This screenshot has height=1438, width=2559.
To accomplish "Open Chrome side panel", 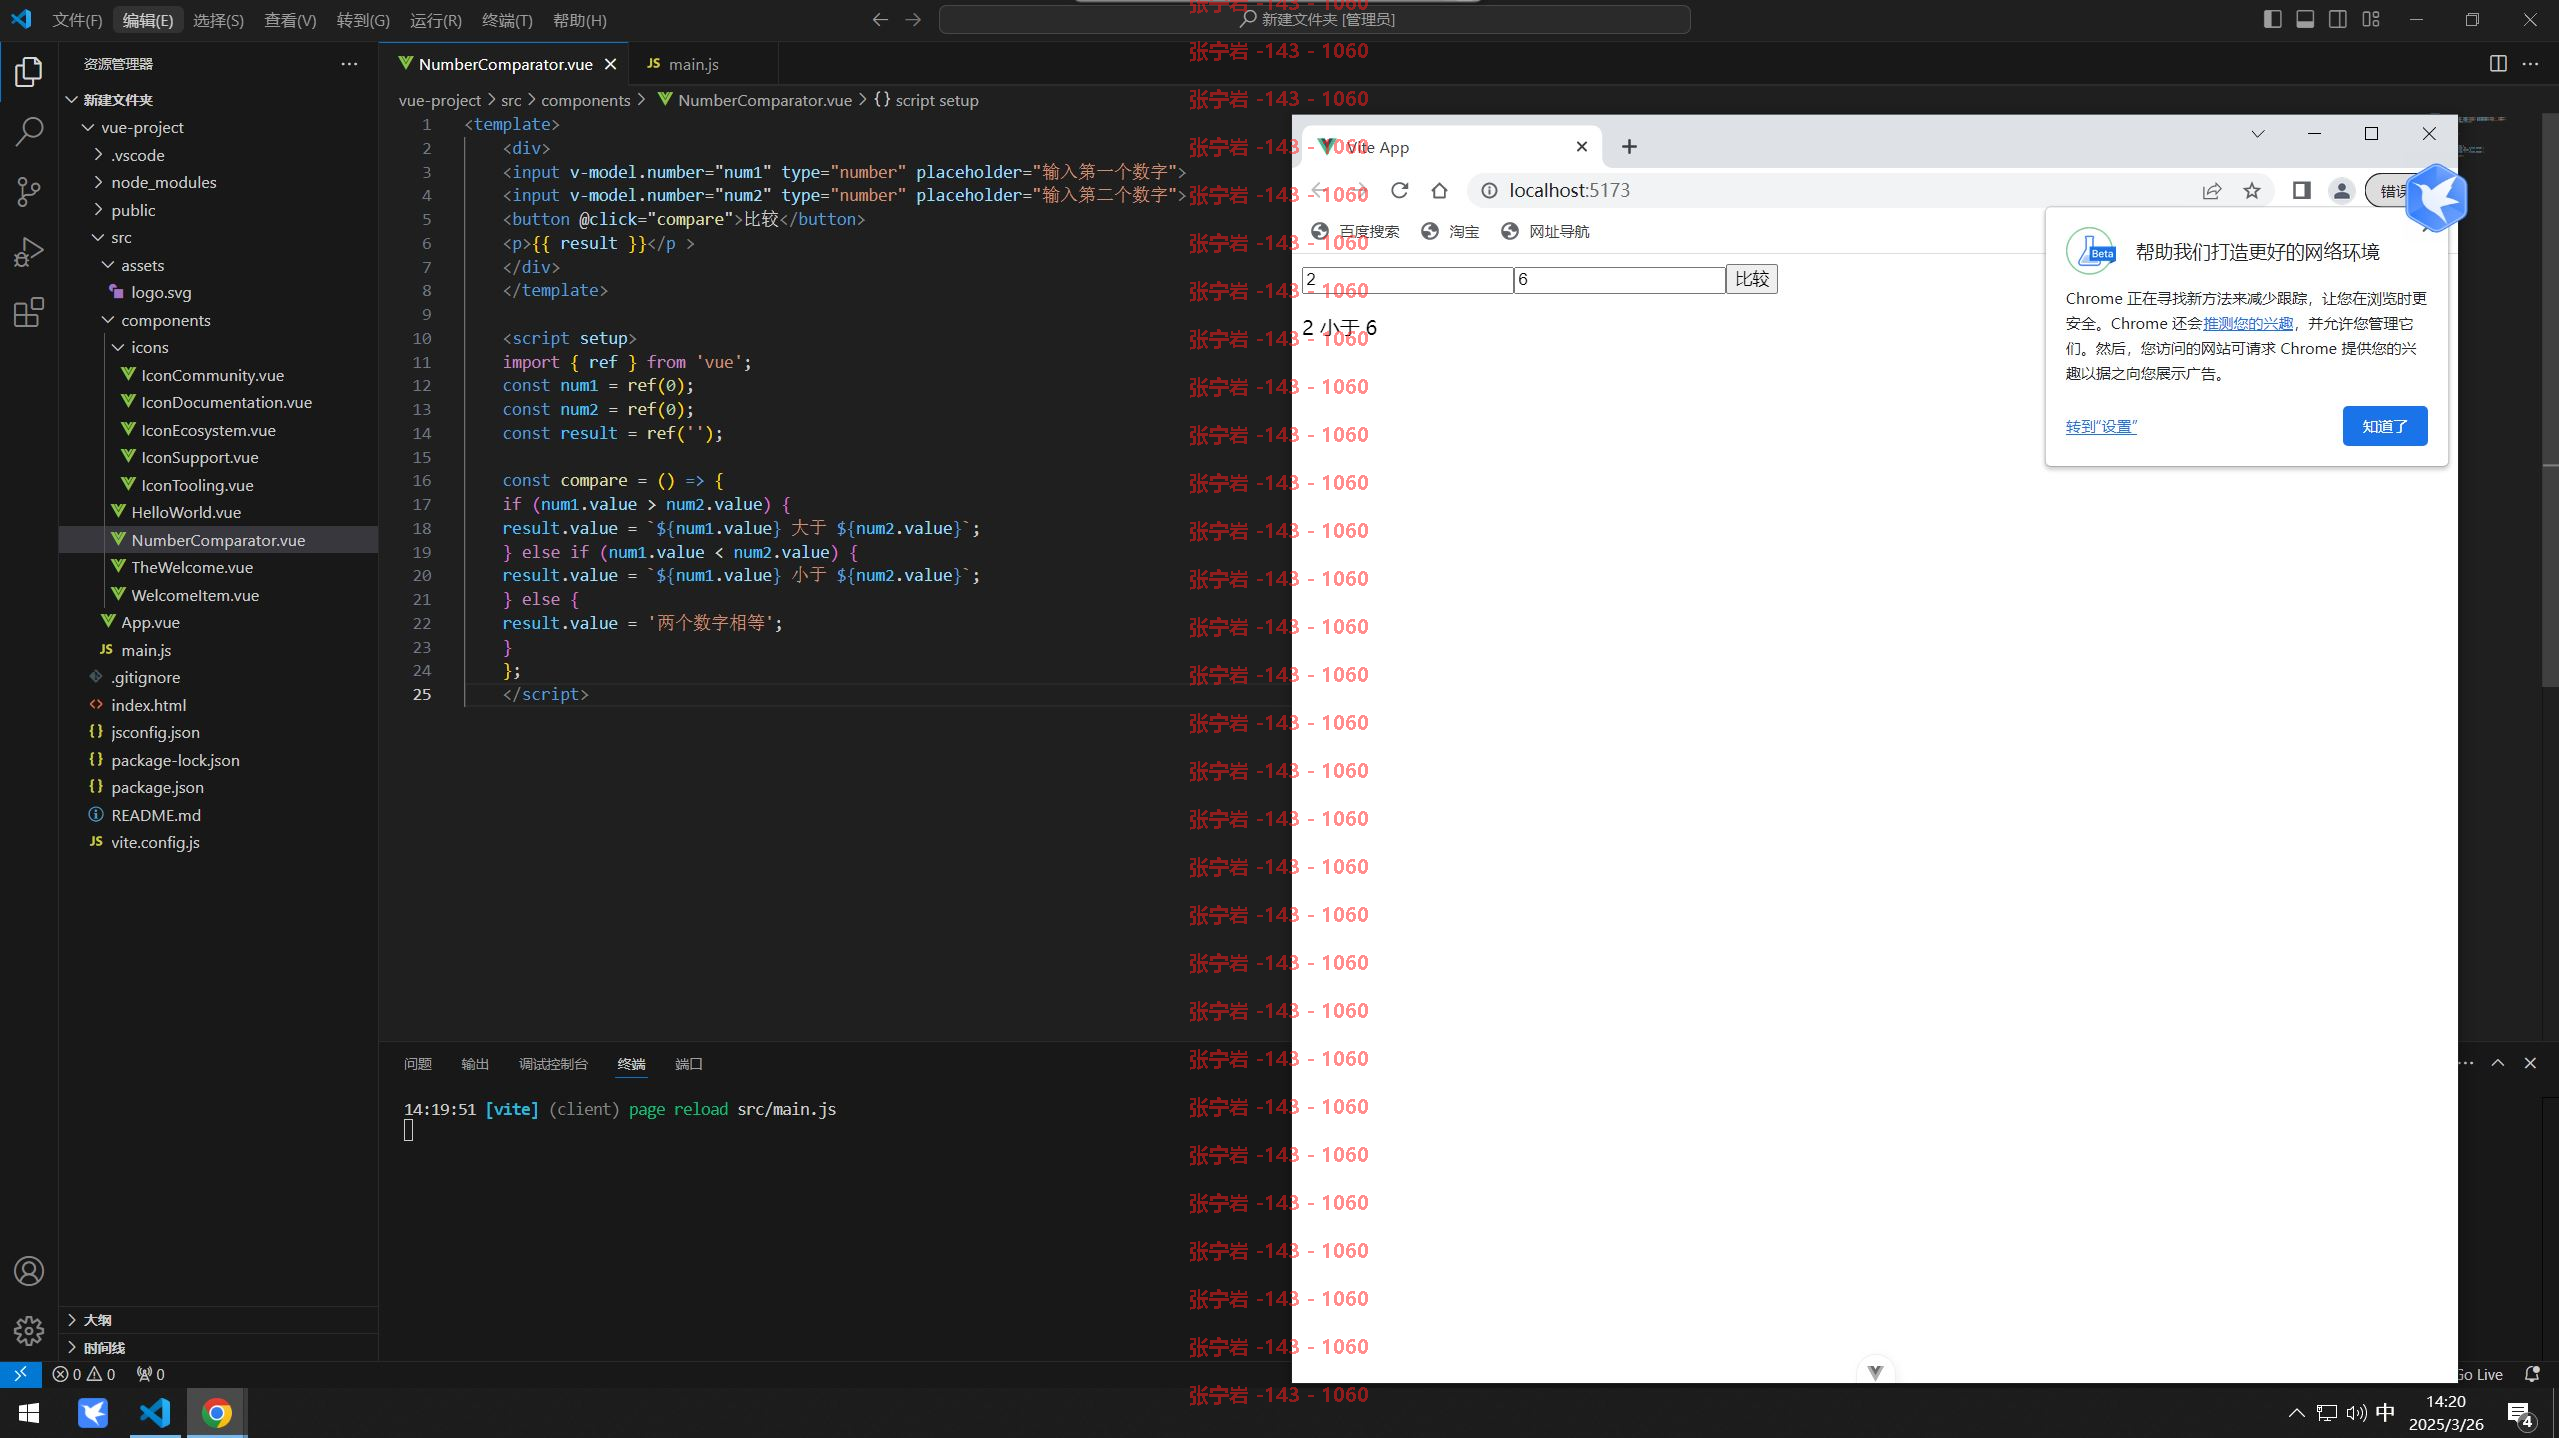I will click(x=2302, y=191).
